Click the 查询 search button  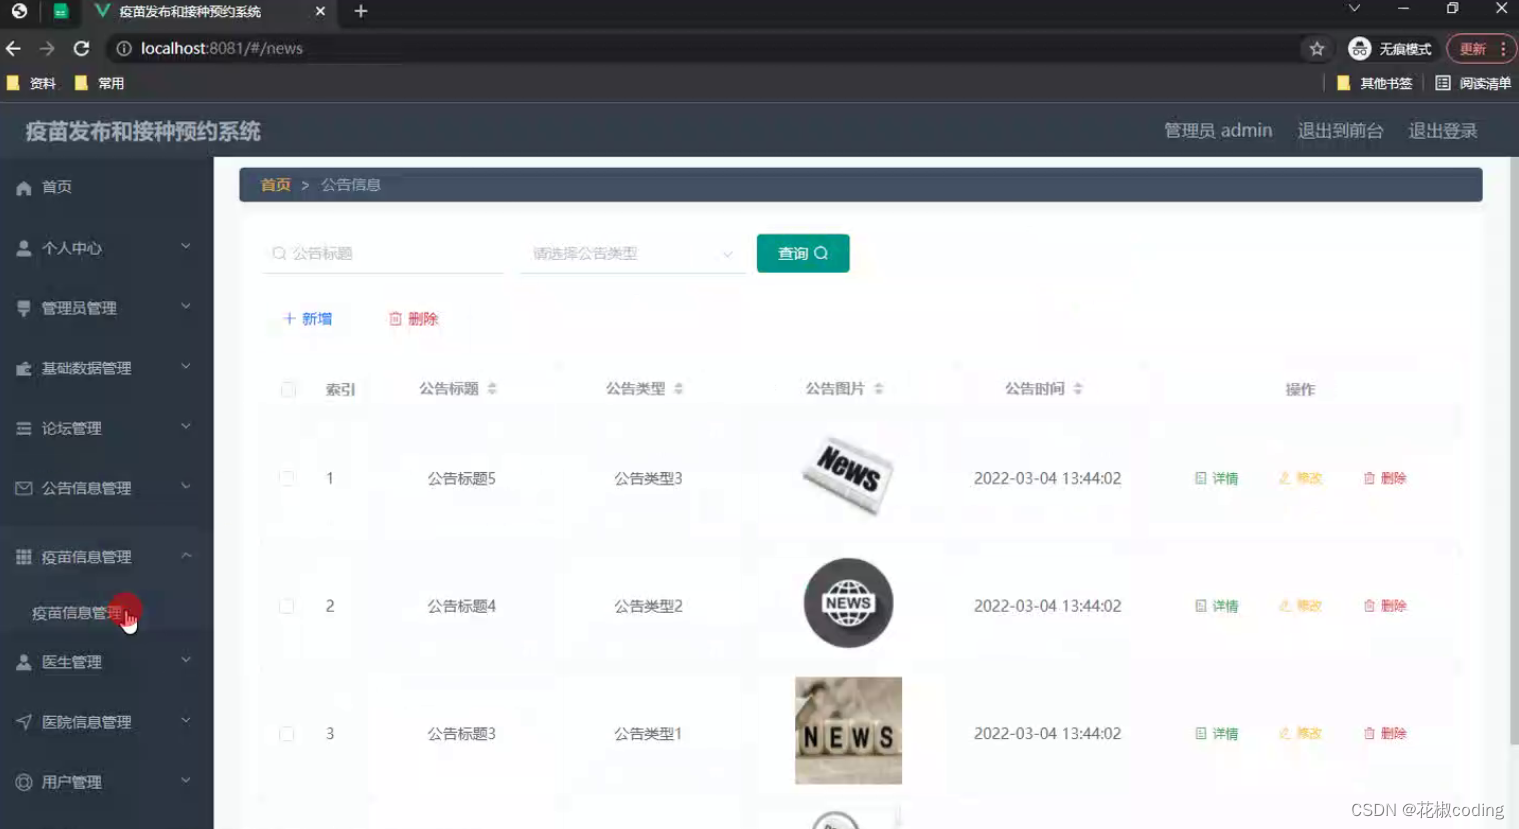(803, 253)
